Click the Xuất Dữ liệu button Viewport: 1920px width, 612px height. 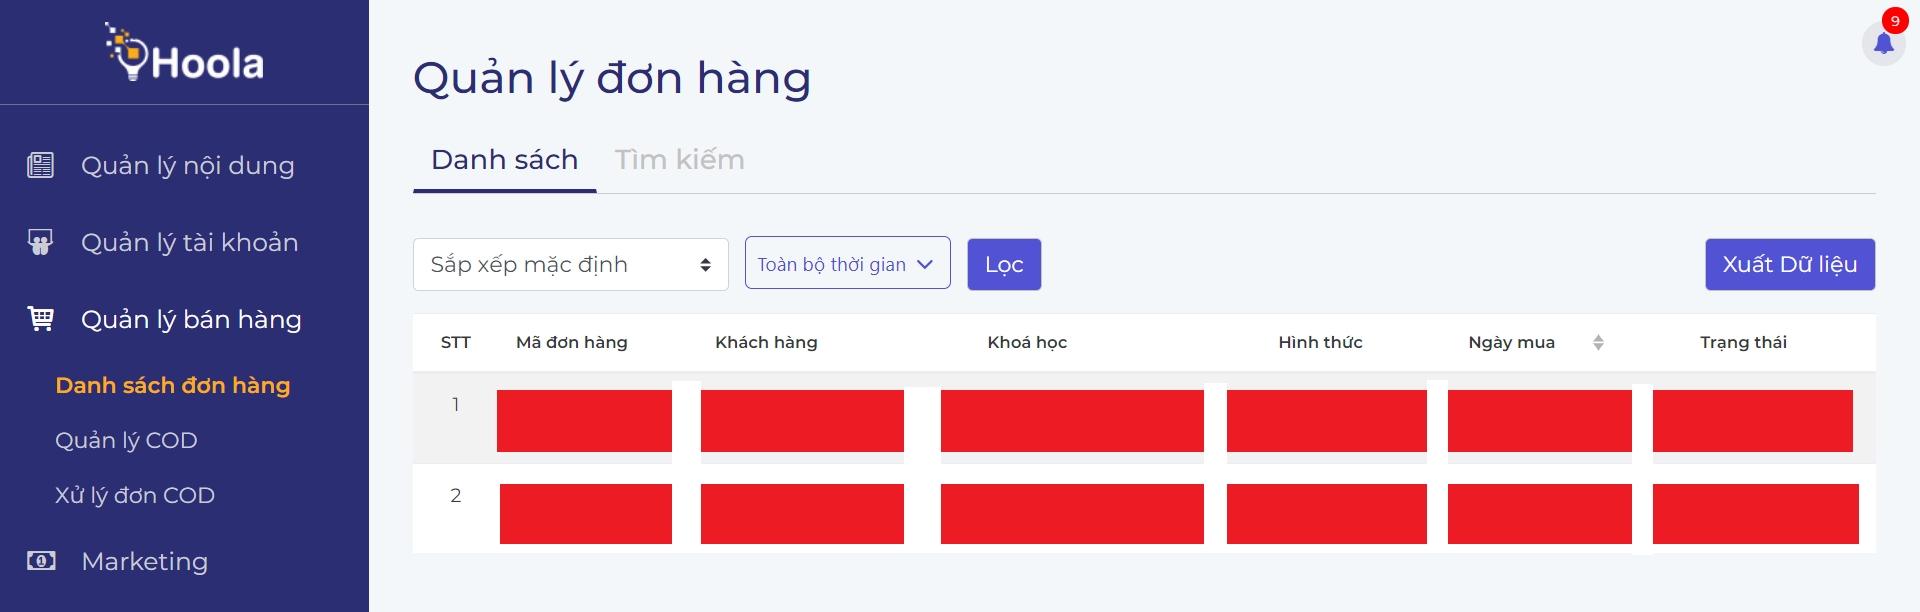(1789, 265)
